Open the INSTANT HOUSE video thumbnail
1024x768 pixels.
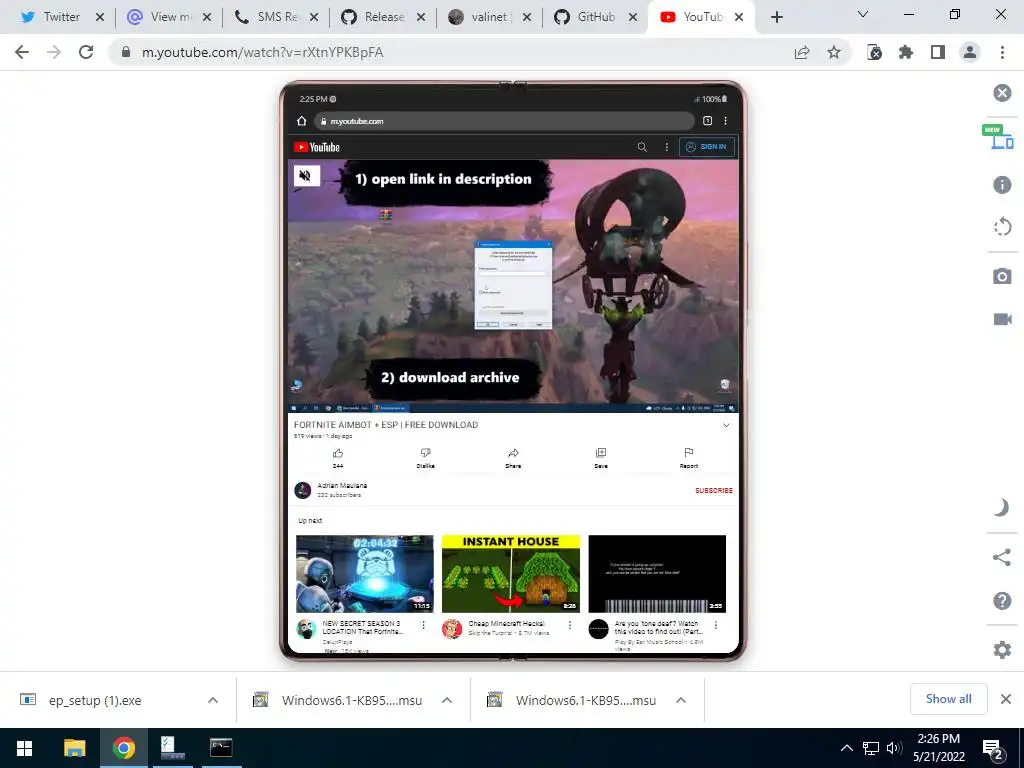click(x=511, y=574)
